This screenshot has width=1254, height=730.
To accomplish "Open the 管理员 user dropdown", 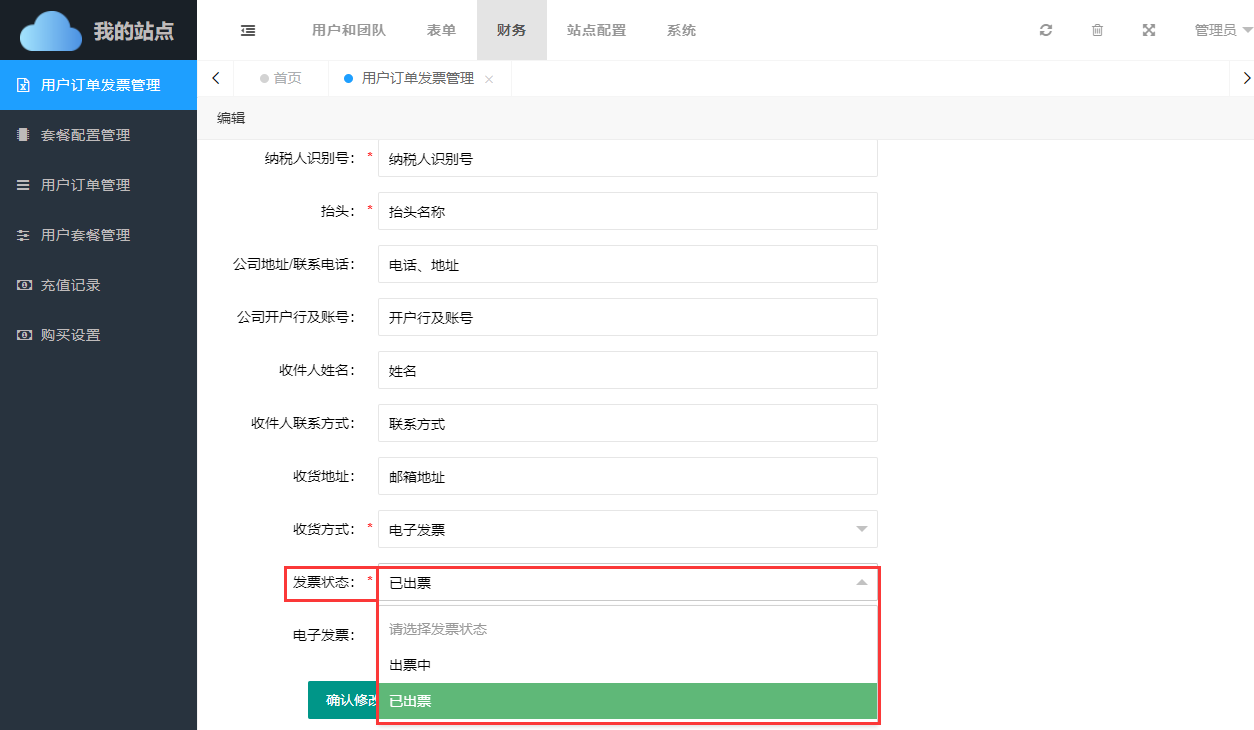I will coord(1223,30).
